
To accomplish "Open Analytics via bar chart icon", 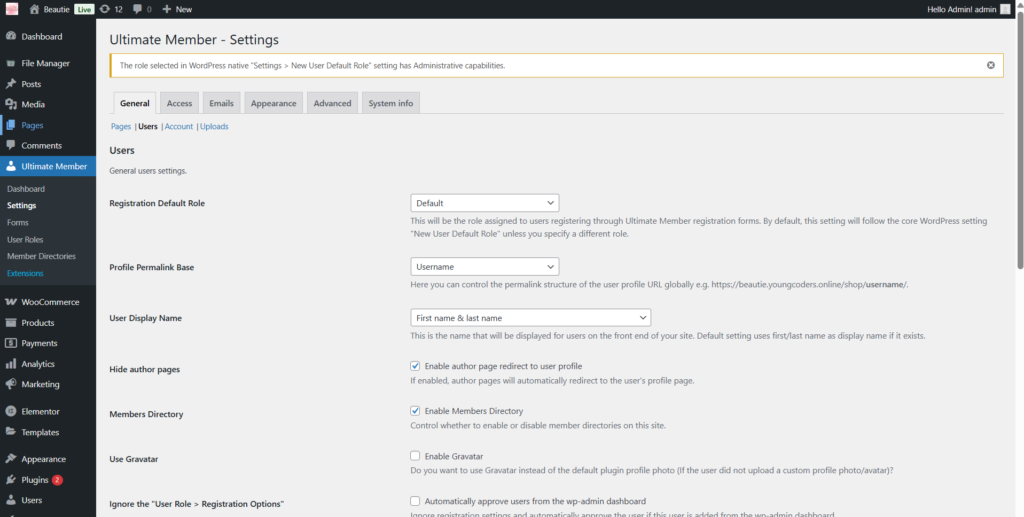I will [x=10, y=364].
